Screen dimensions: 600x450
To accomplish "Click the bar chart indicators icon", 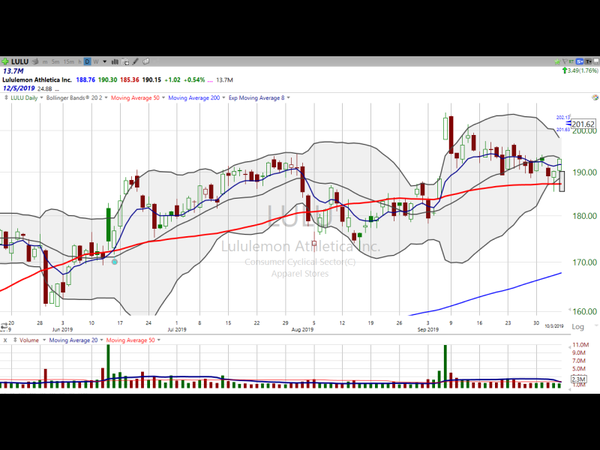I will point(115,62).
